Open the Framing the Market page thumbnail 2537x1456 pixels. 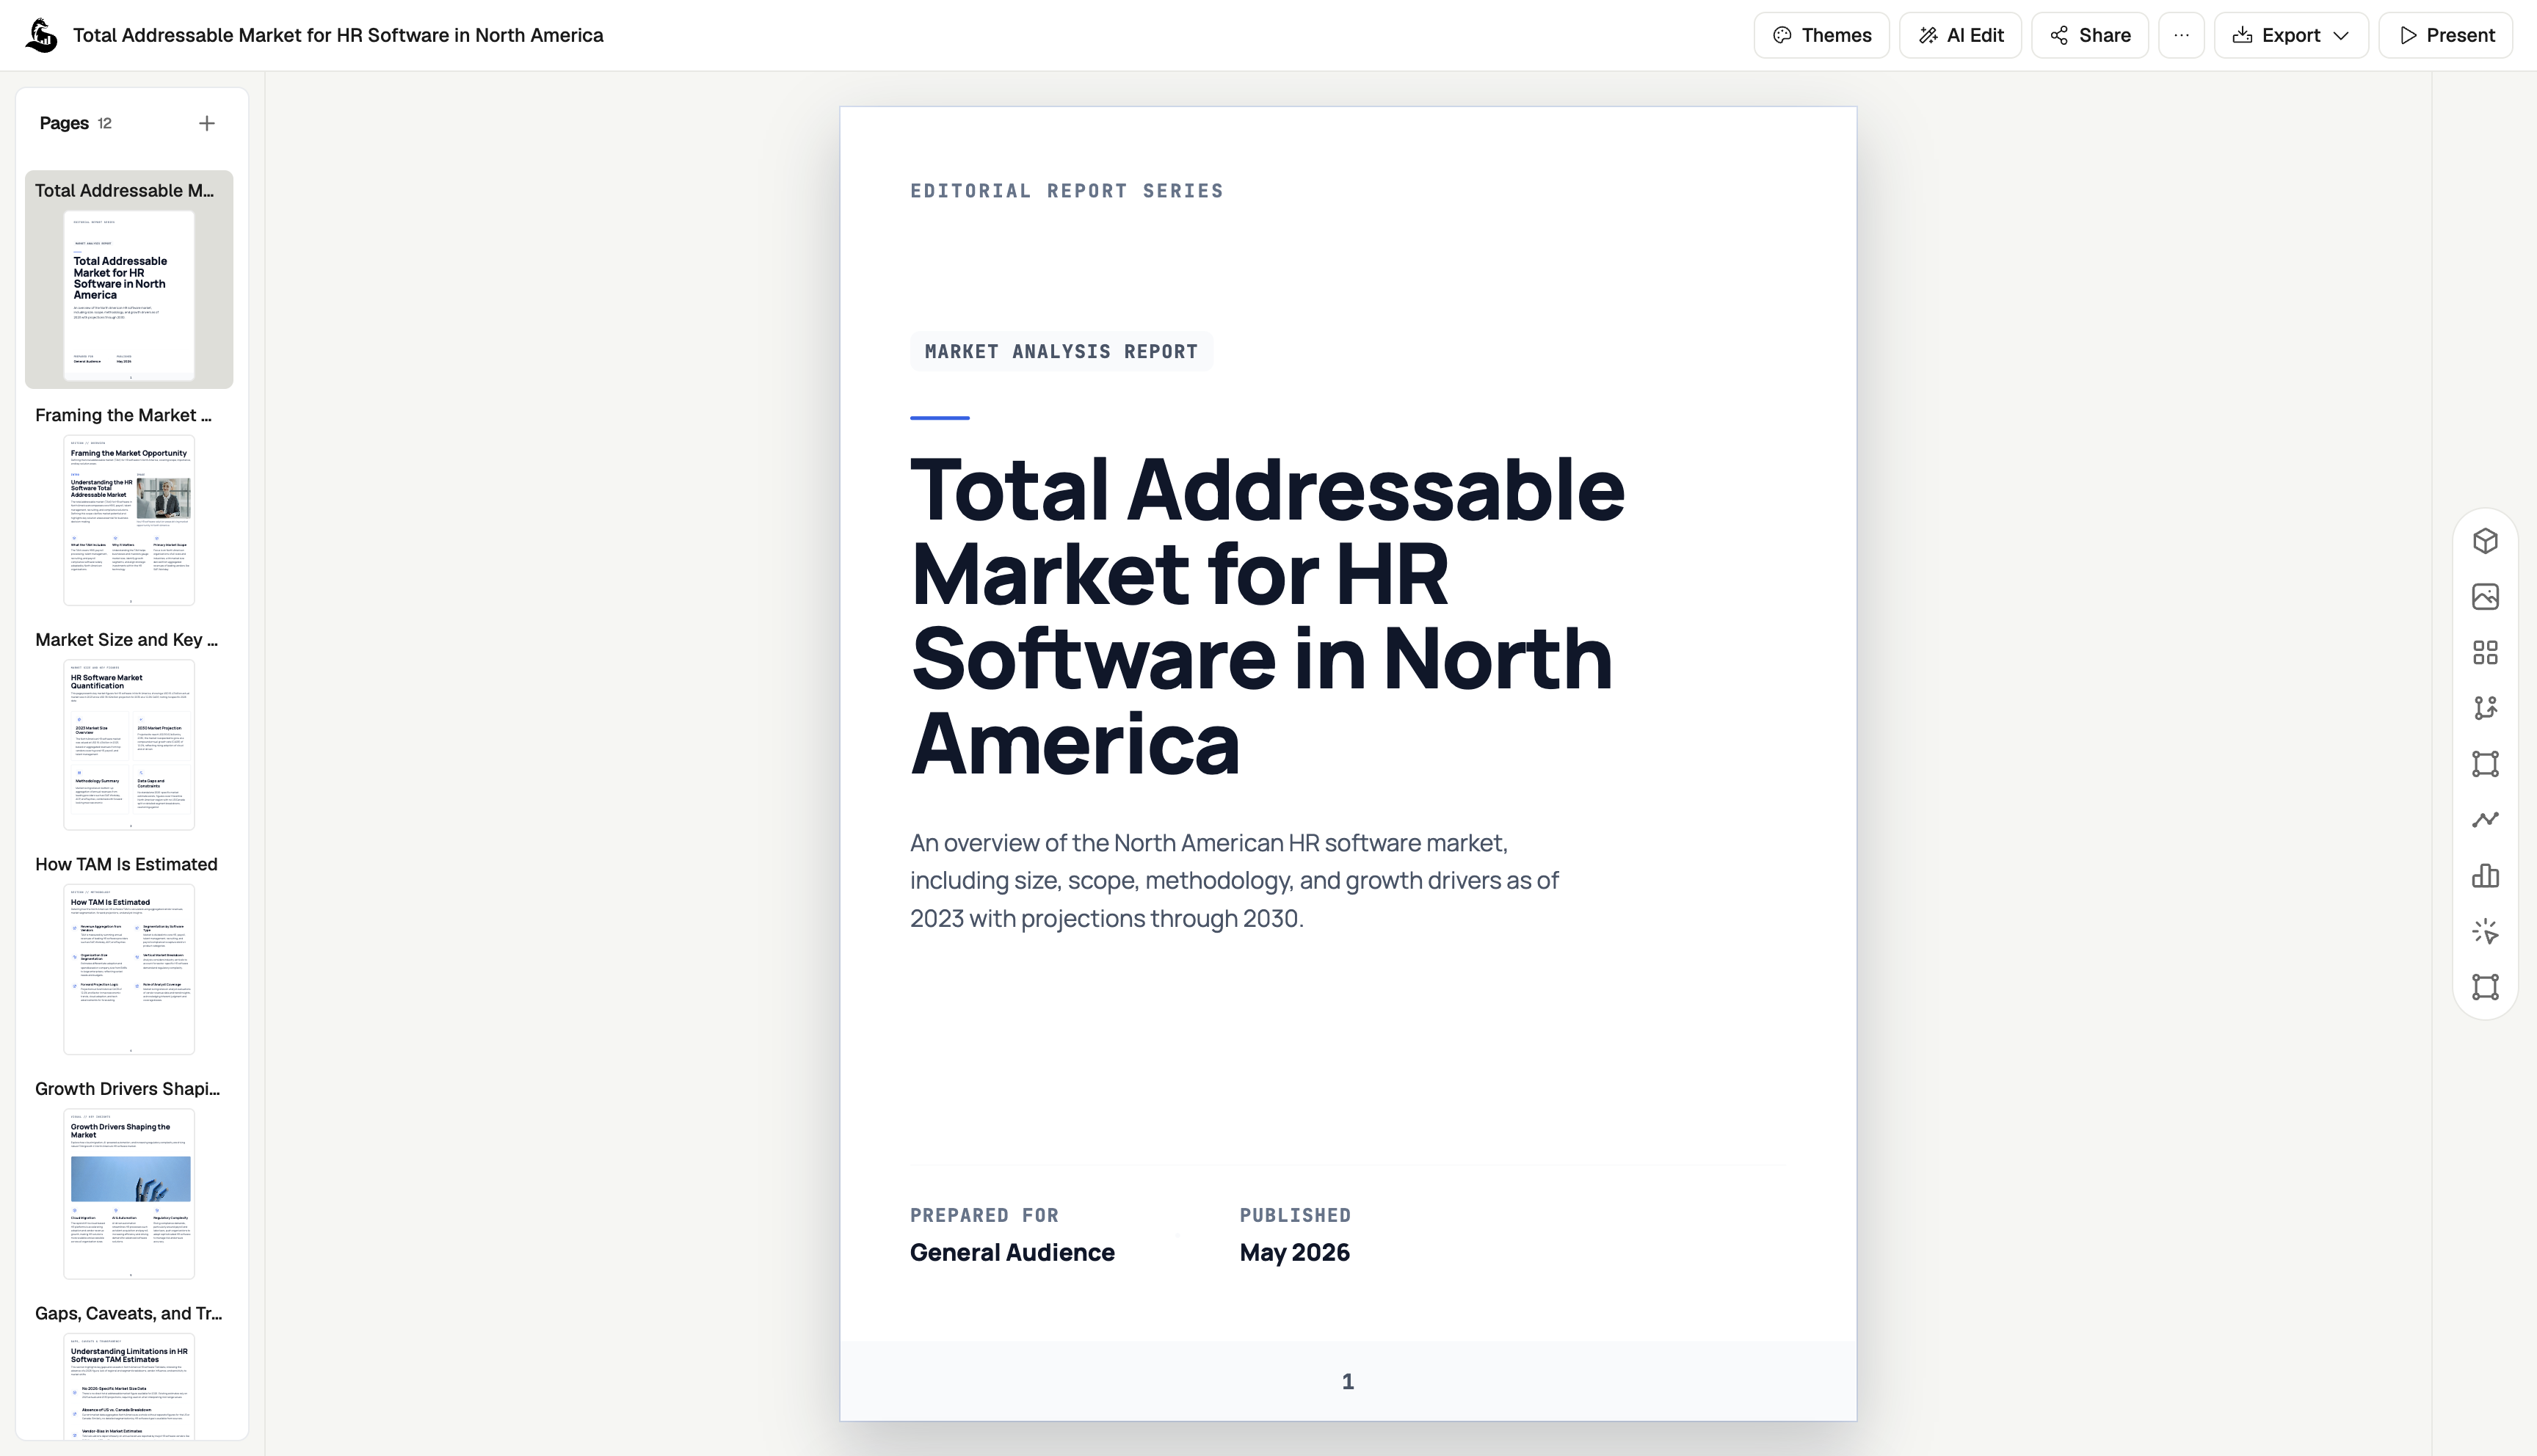[x=129, y=520]
